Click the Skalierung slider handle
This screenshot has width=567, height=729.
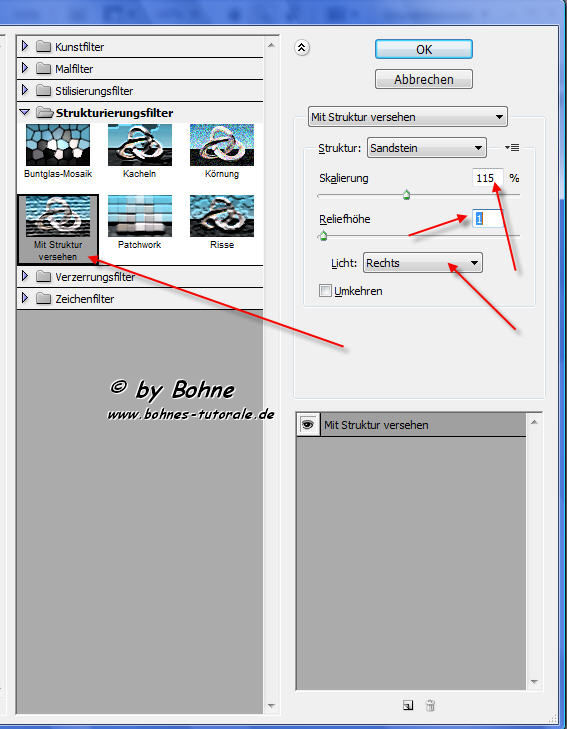click(407, 195)
